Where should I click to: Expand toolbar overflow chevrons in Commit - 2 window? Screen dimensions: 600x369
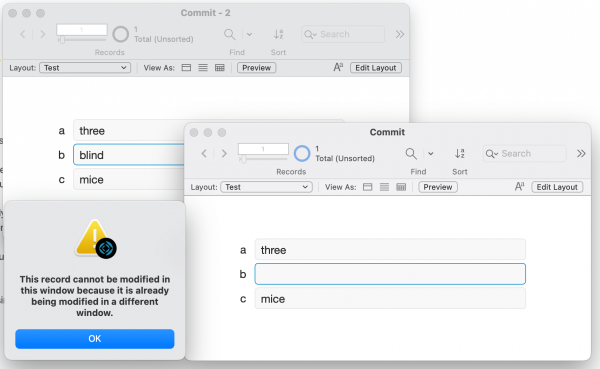pyautogui.click(x=399, y=34)
